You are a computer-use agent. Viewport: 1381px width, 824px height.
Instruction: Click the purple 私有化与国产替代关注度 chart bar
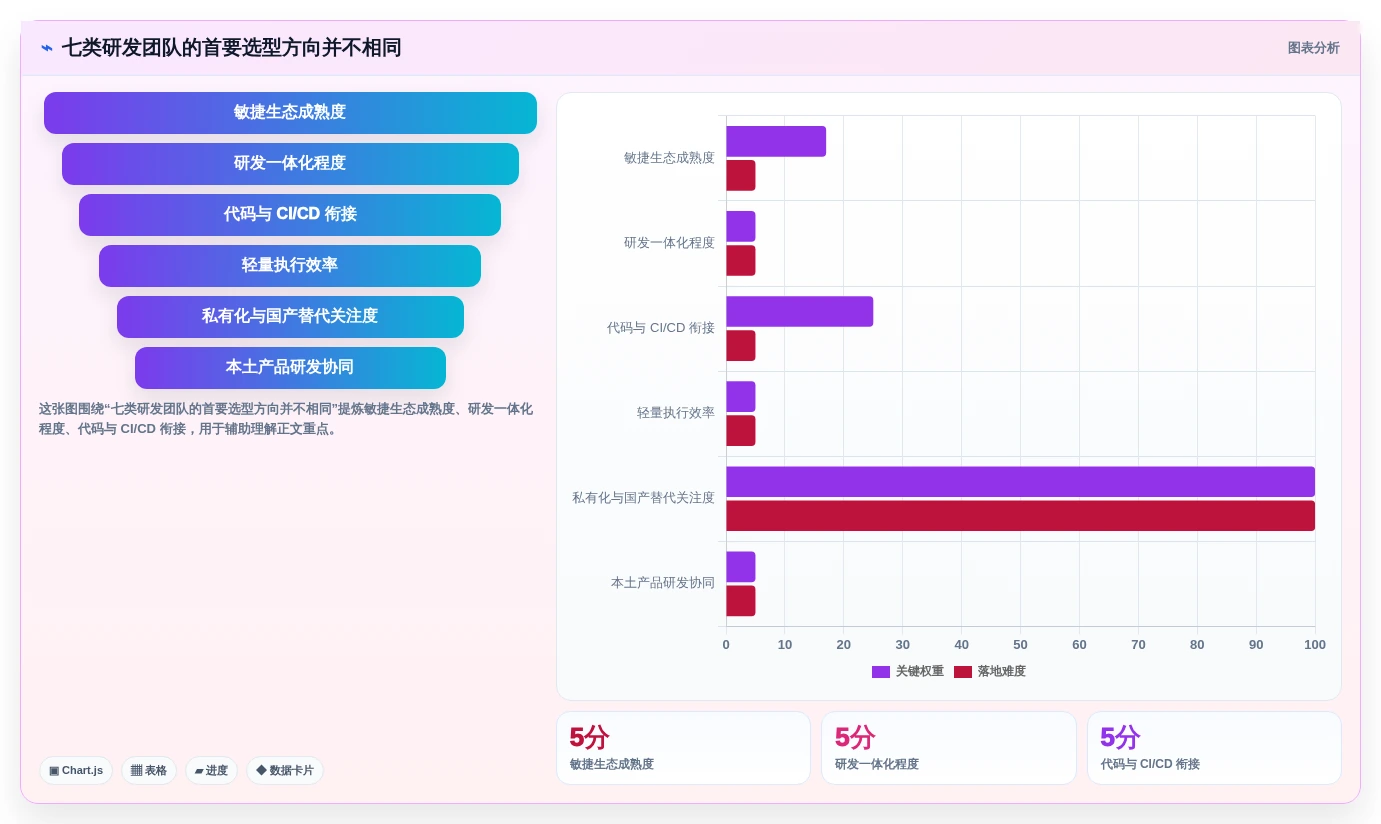coord(1020,482)
